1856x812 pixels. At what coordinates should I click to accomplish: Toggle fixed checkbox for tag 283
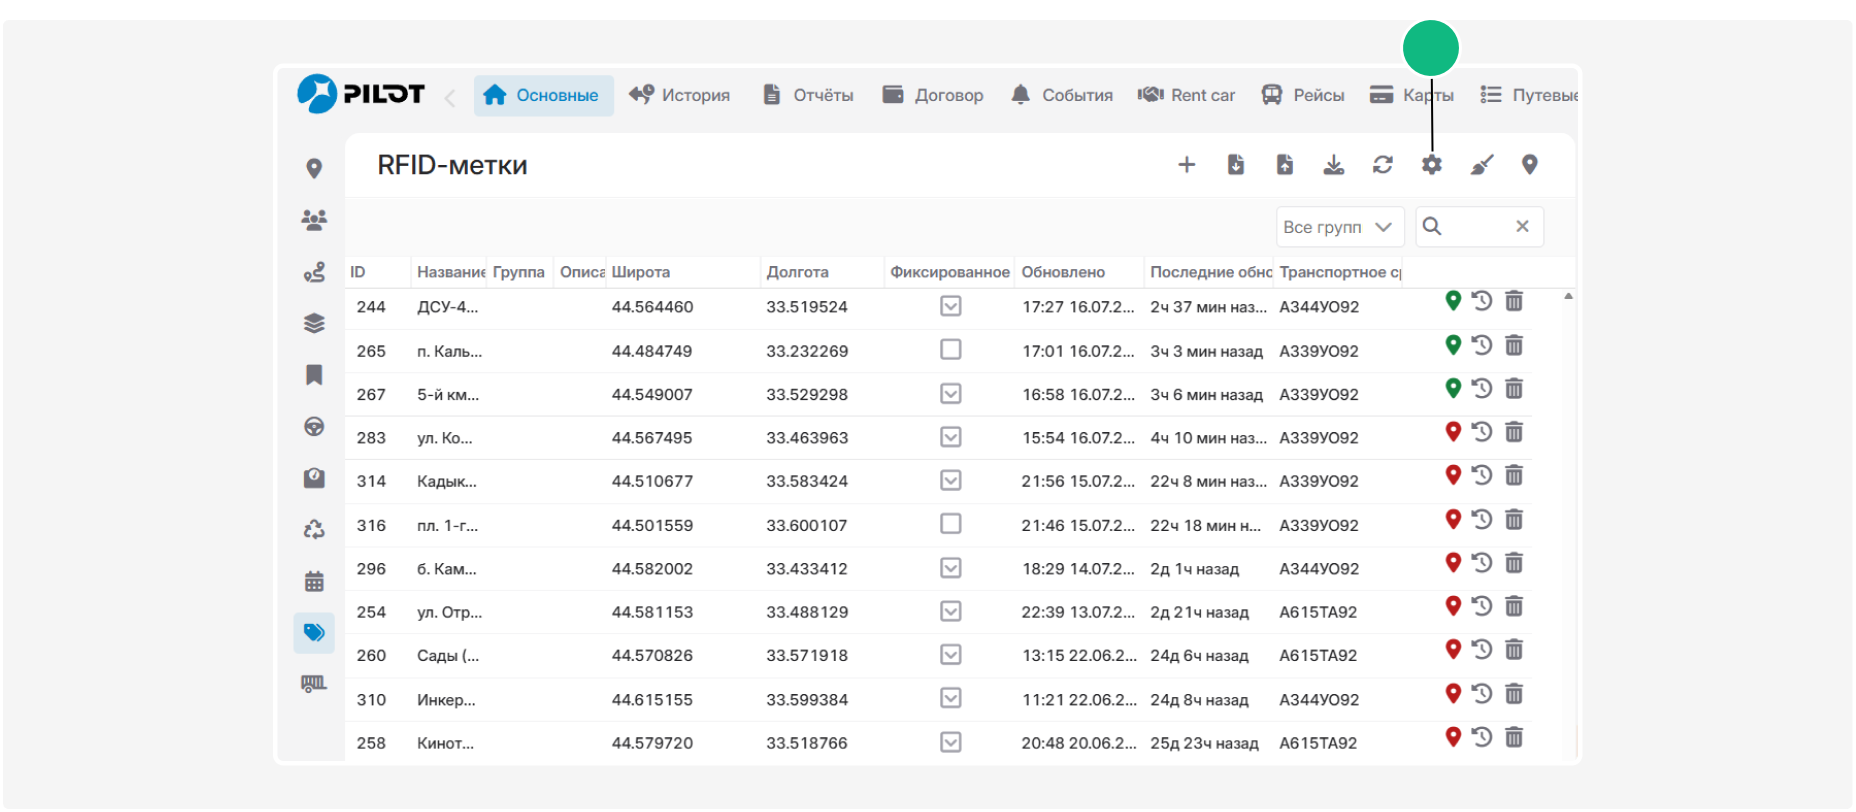pyautogui.click(x=951, y=437)
